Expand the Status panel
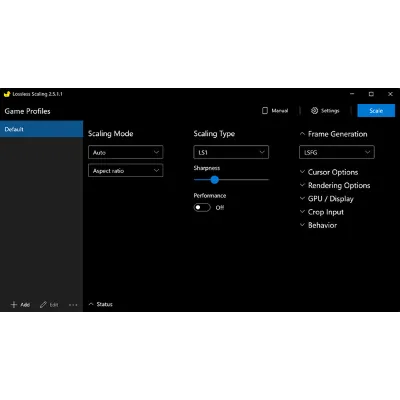Viewport: 400px width, 400px height. [100, 304]
